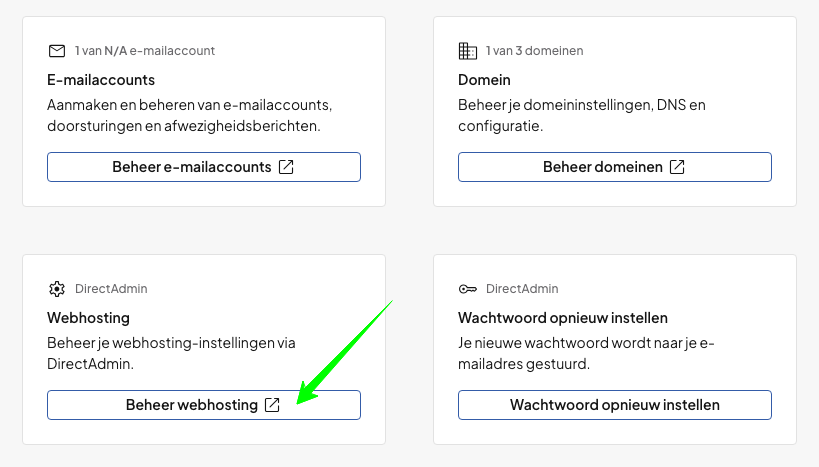Click the gear icon above Webhosting
Screen dimensions: 819x467
click(x=56, y=289)
